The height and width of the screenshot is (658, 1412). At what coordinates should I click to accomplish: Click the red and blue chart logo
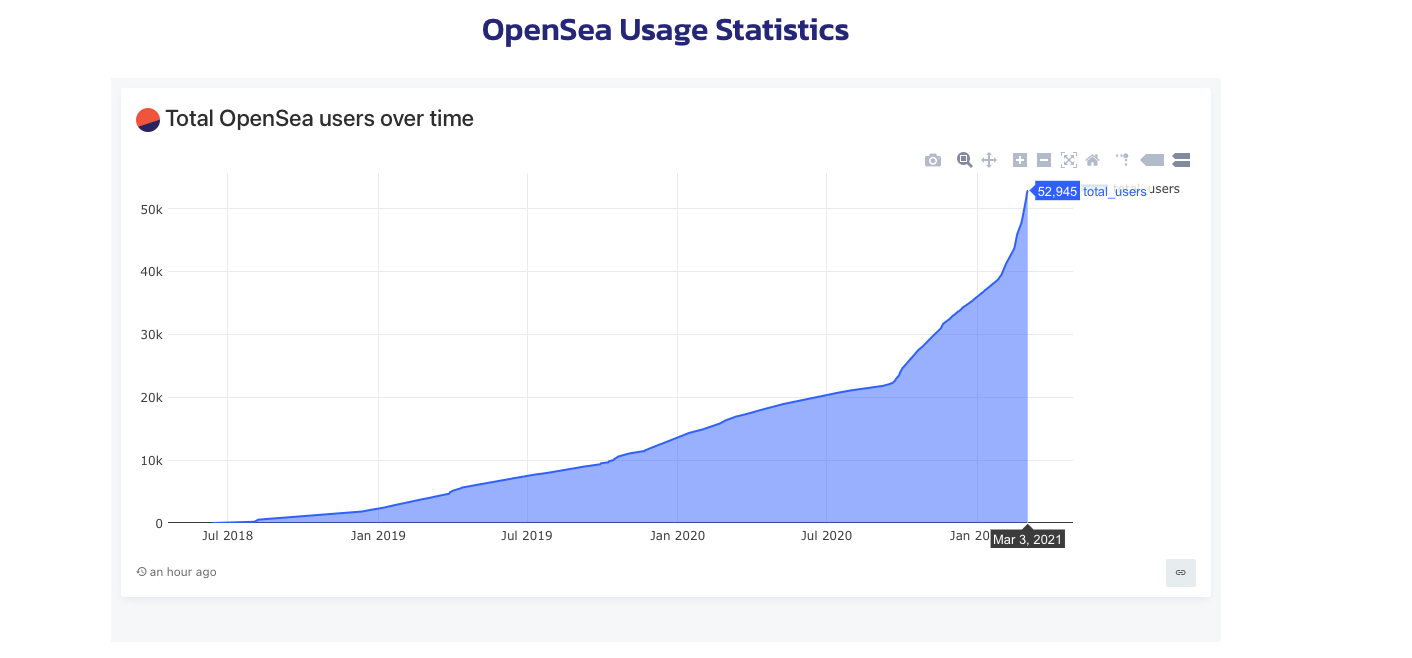pos(148,119)
